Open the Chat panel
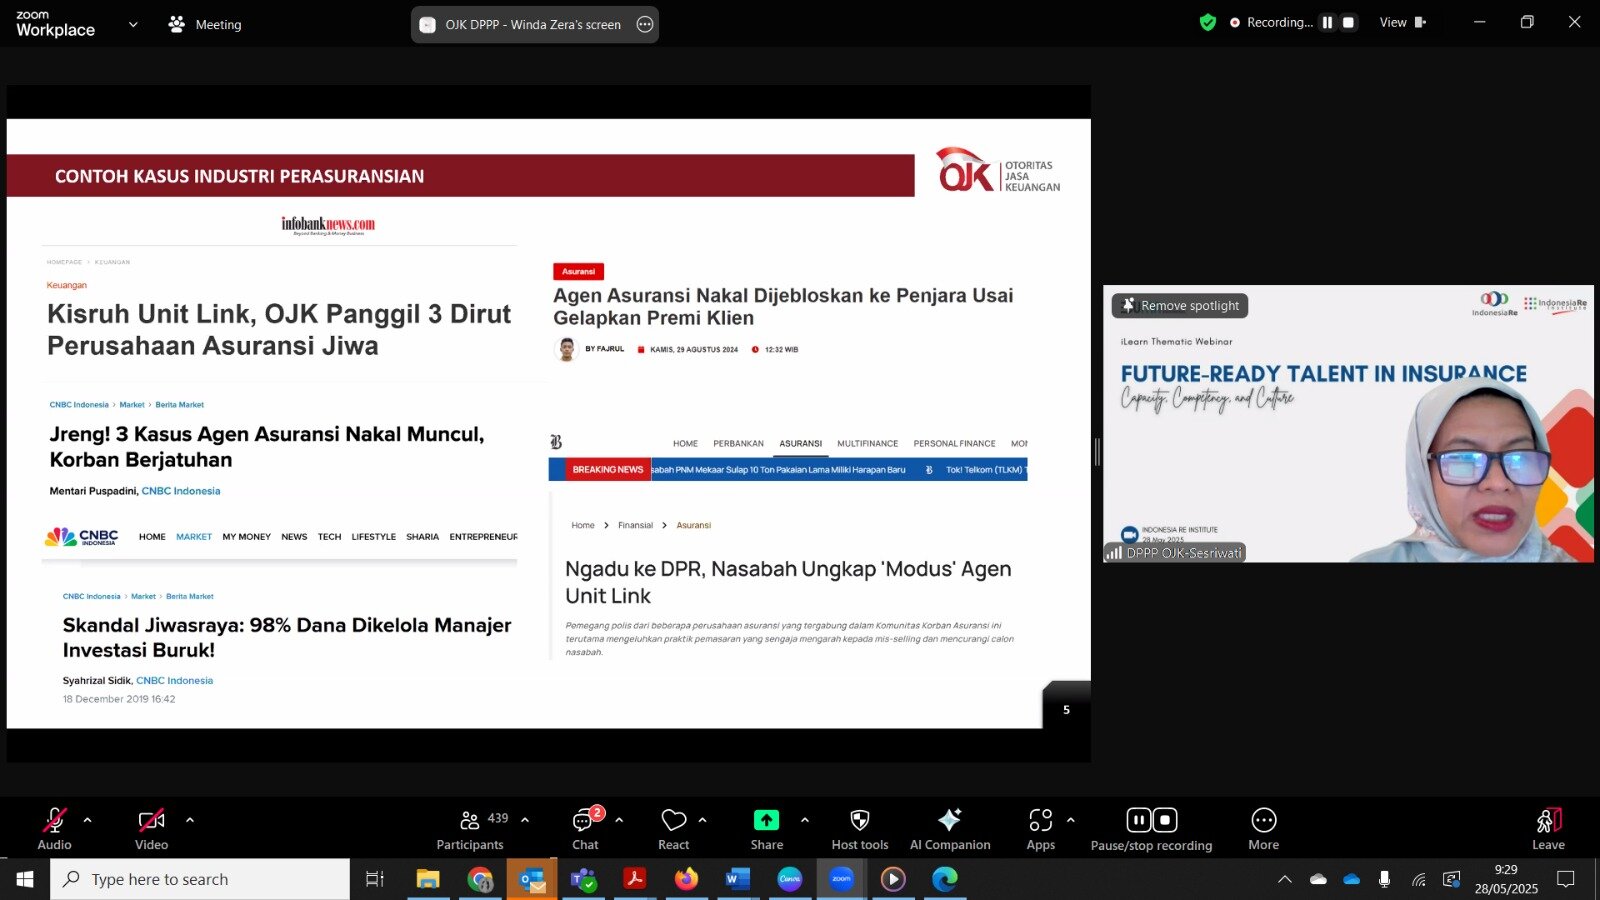The height and width of the screenshot is (900, 1600). point(585,829)
